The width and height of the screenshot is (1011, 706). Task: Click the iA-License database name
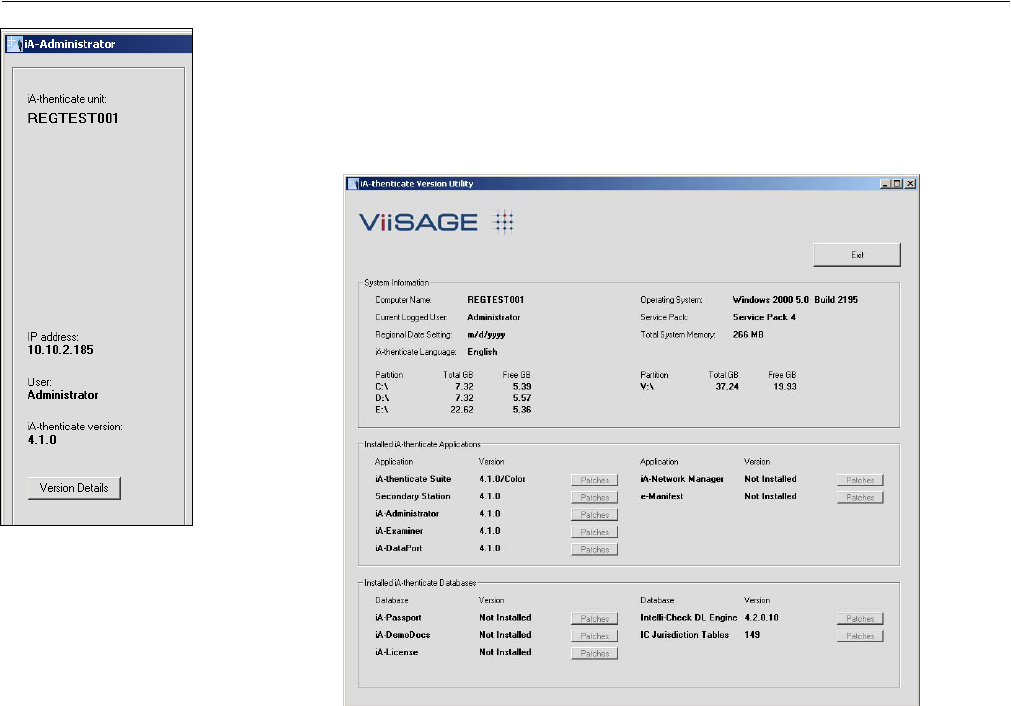coord(396,652)
